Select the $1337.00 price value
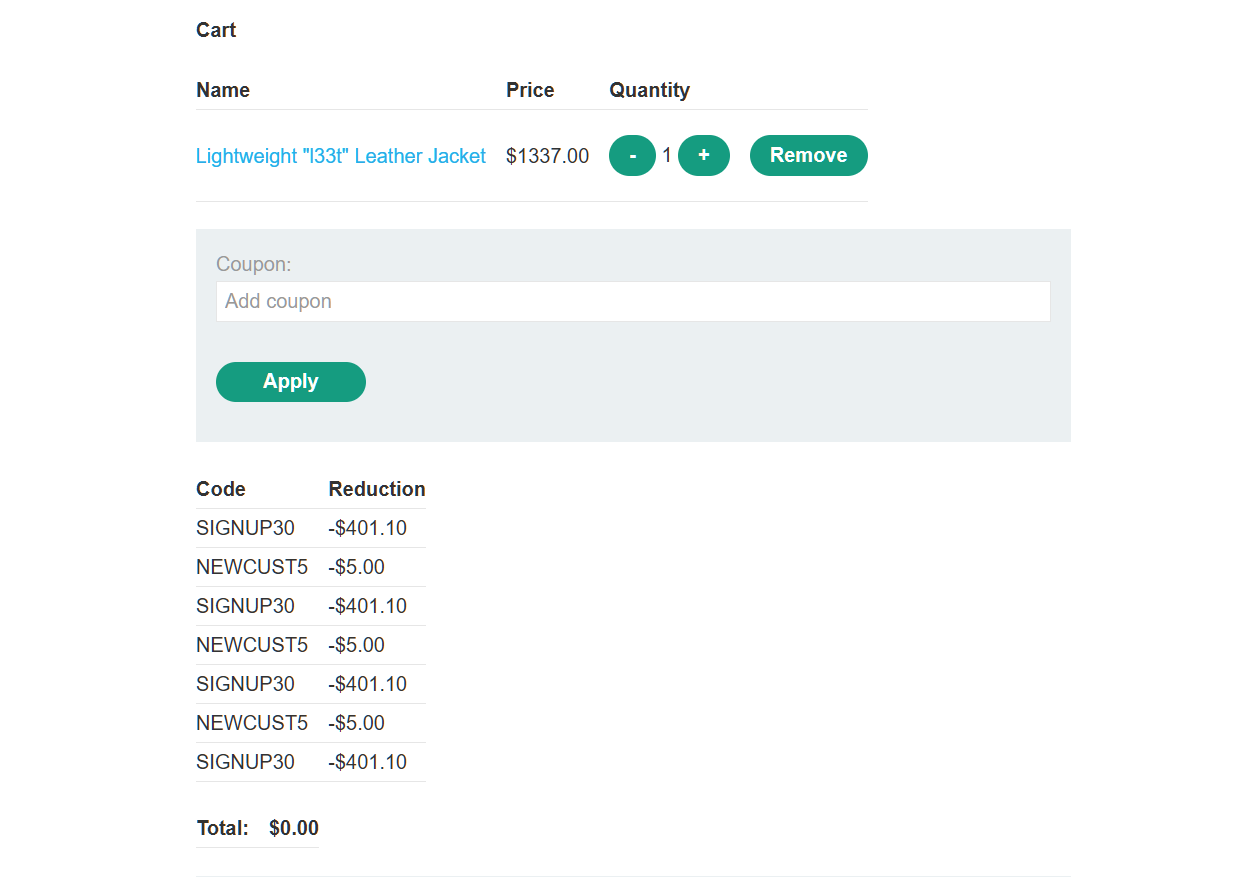Screen dimensions: 1241x877 coord(547,156)
